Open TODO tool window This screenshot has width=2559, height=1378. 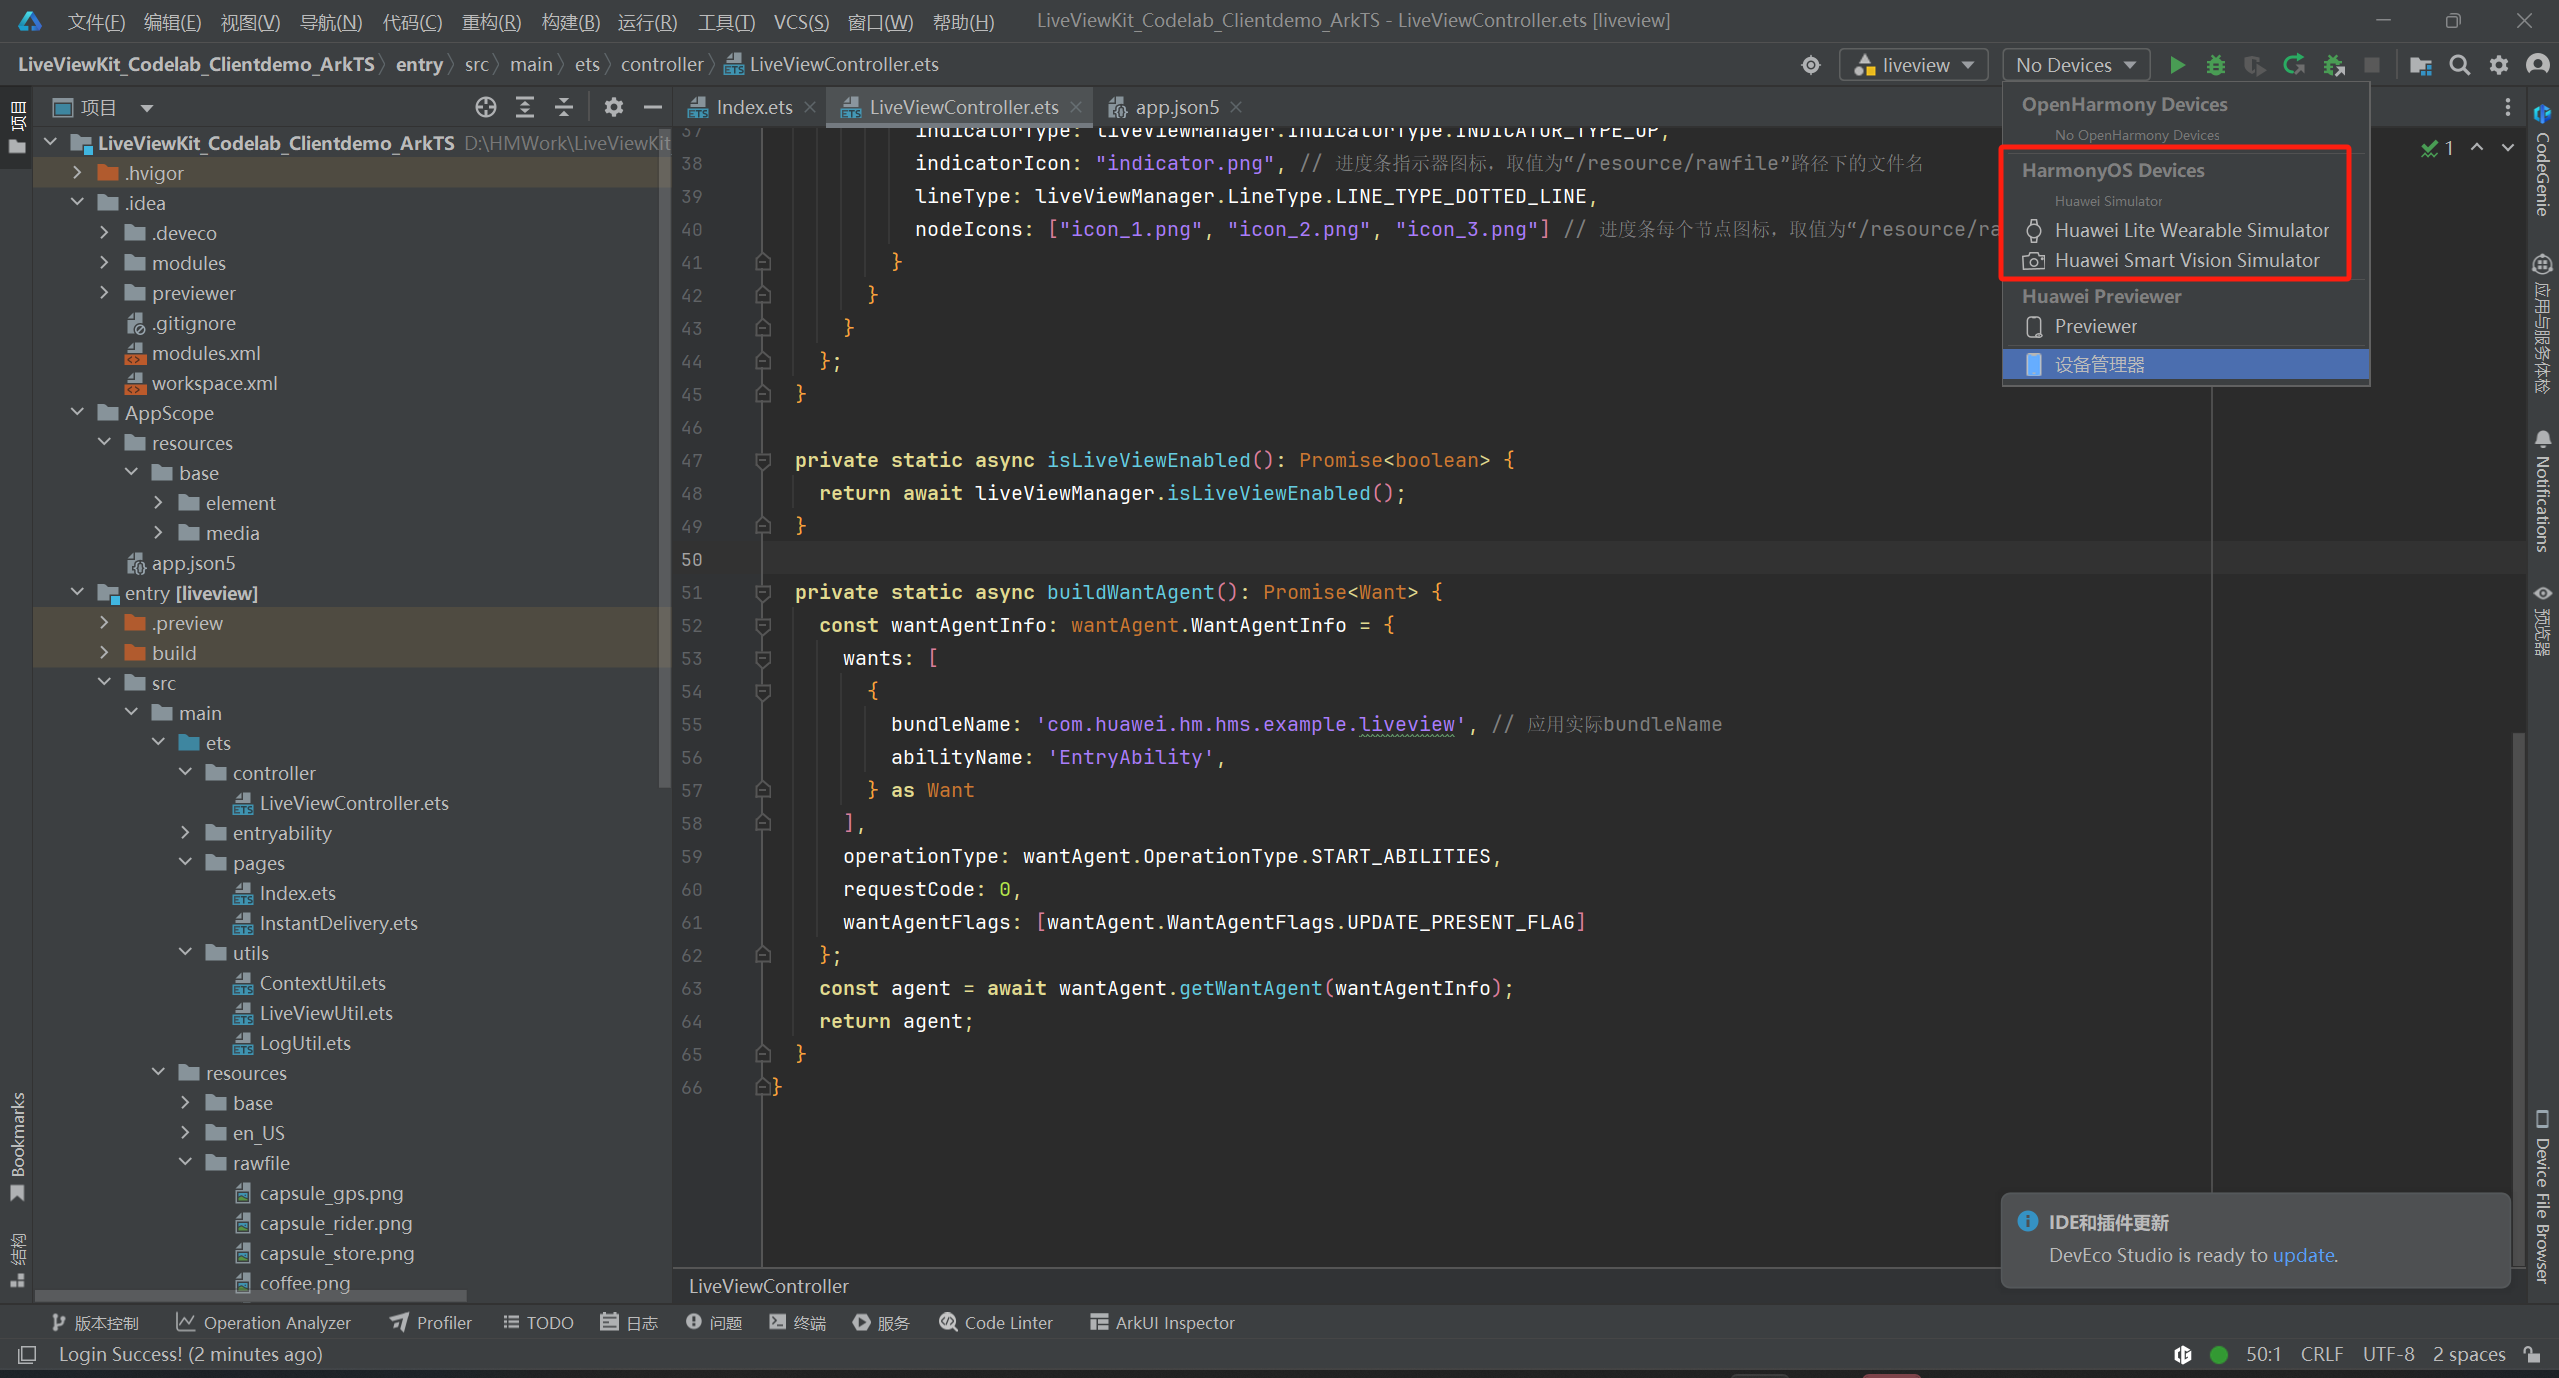(538, 1322)
